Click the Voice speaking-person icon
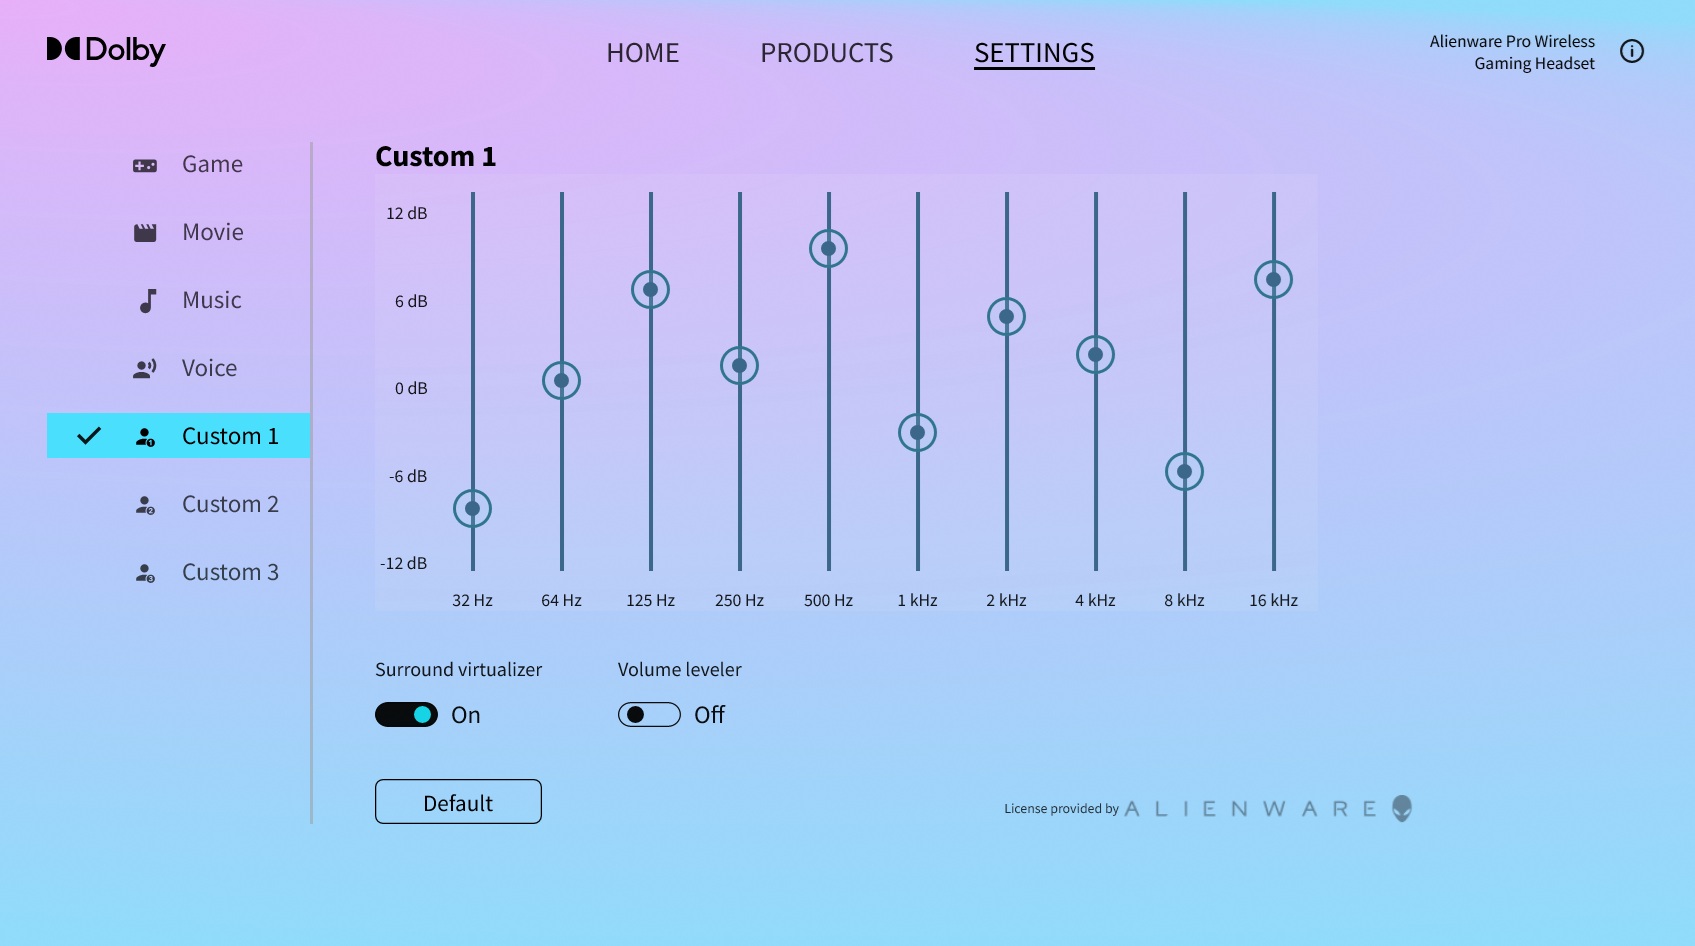1695x946 pixels. 145,369
